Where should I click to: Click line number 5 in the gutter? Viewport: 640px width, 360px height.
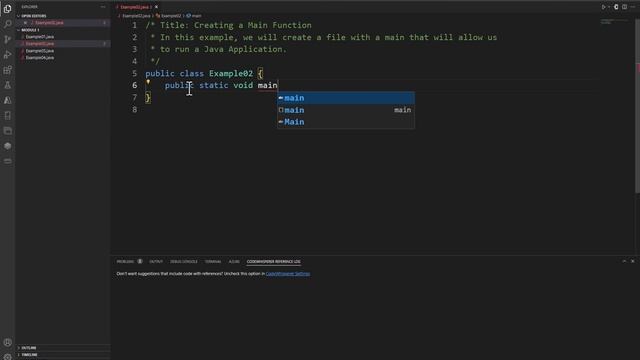tap(135, 73)
